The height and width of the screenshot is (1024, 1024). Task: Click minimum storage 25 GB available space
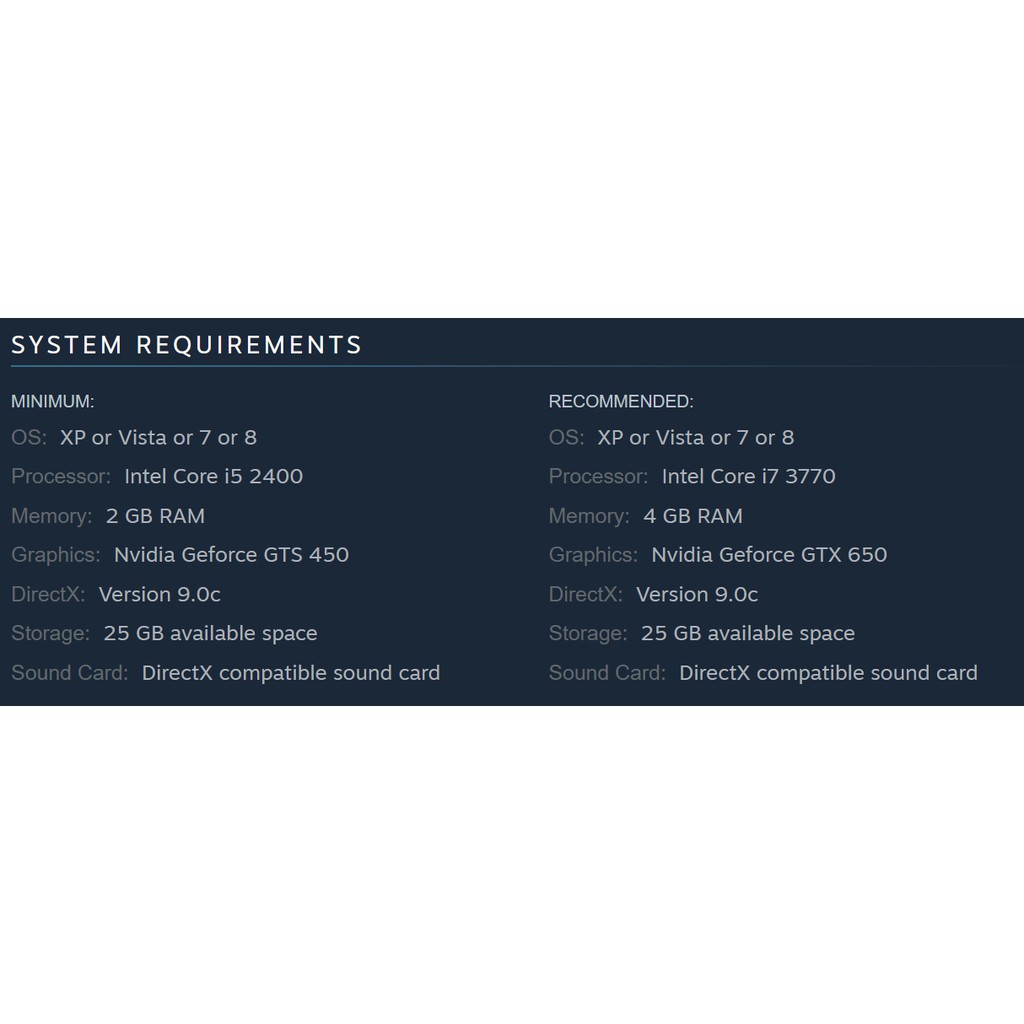pos(210,633)
